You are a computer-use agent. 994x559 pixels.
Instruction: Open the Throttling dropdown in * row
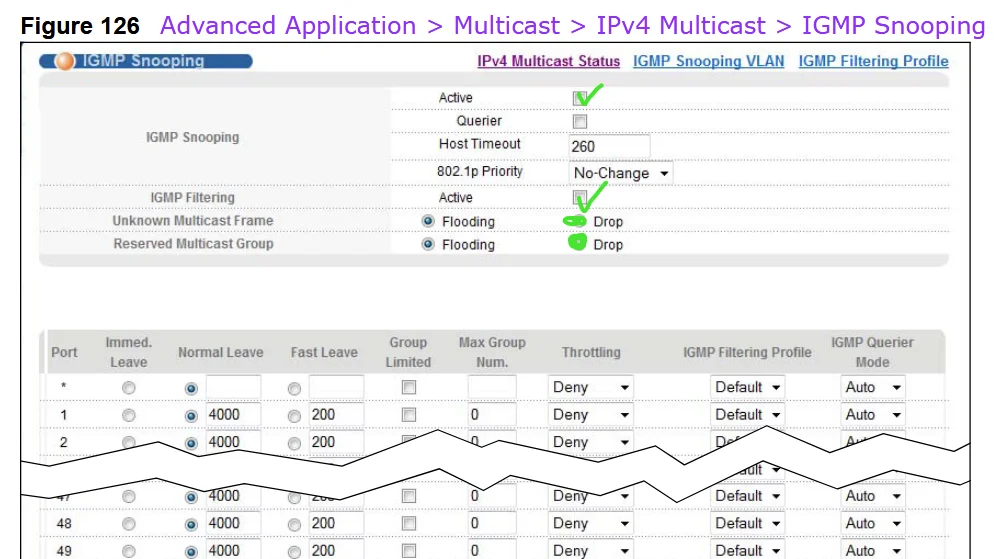[591, 387]
